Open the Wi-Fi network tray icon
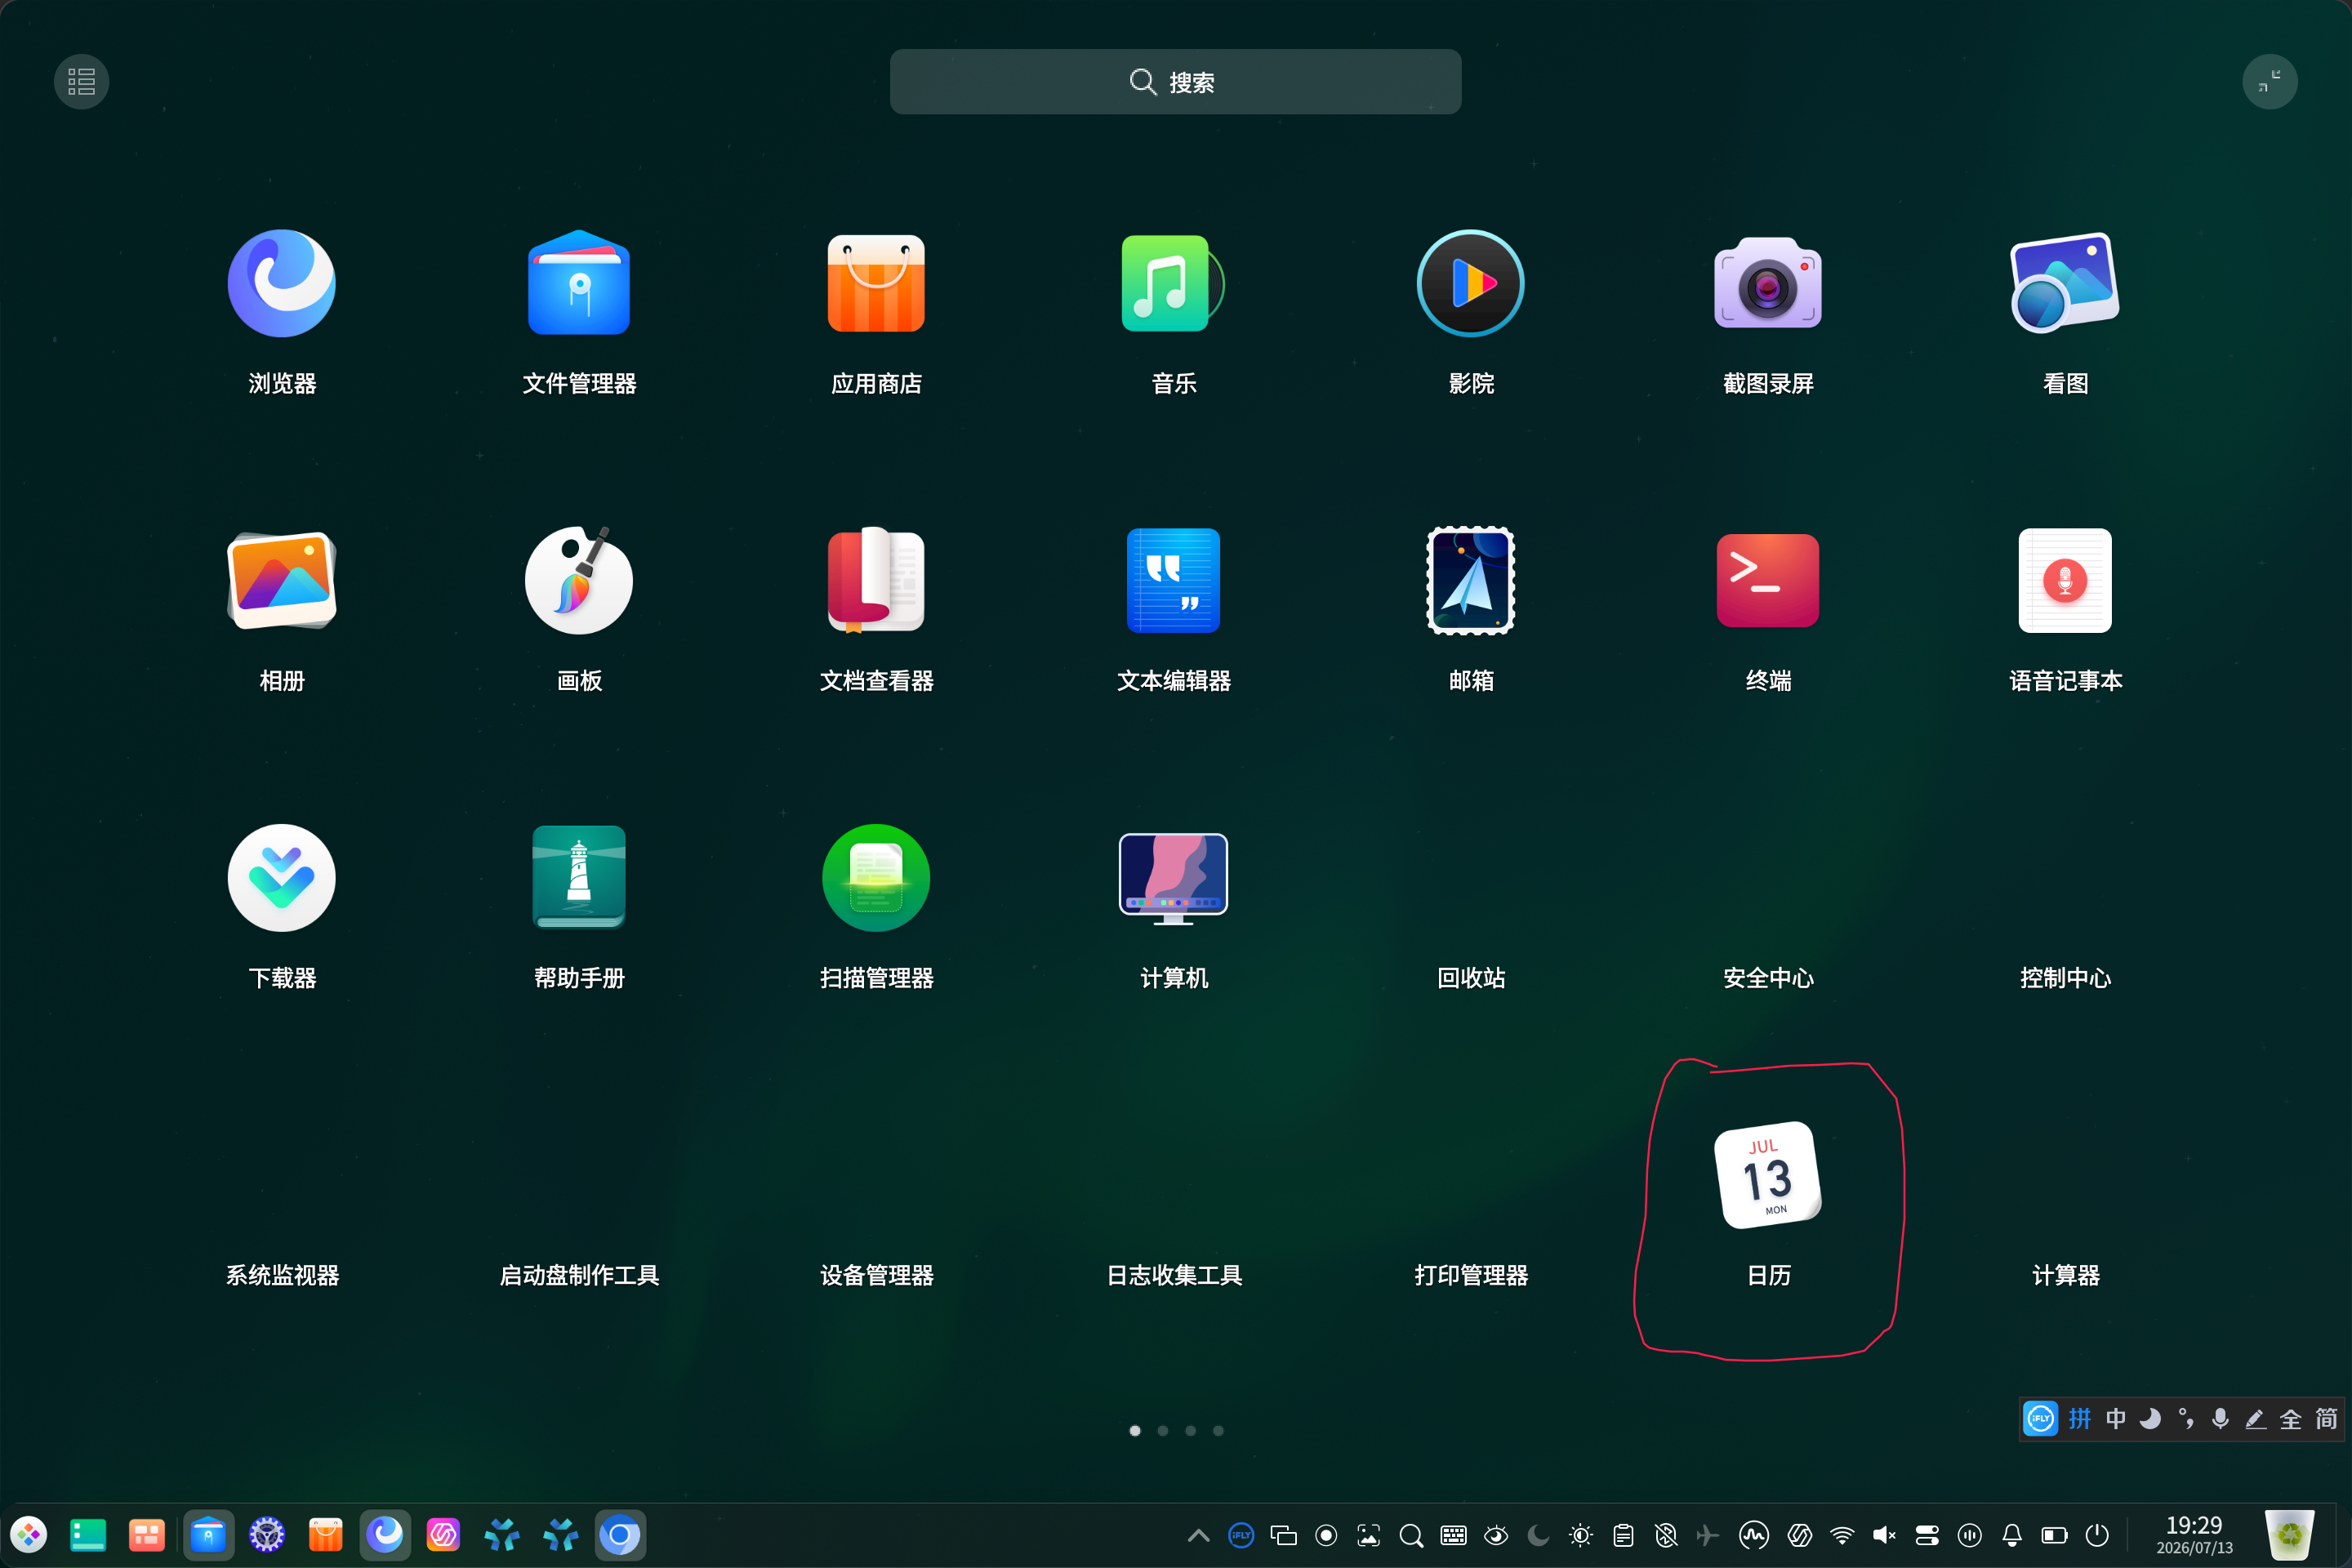The image size is (2352, 1568). coord(1842,1535)
